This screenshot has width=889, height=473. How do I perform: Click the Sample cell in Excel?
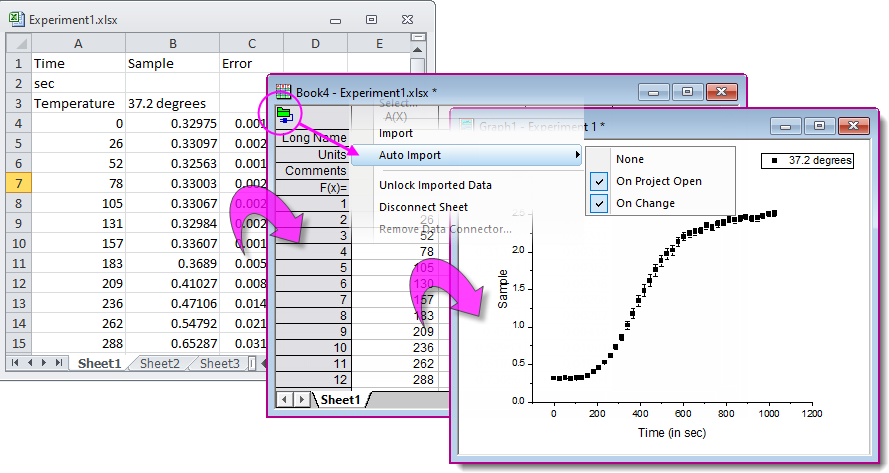(172, 64)
